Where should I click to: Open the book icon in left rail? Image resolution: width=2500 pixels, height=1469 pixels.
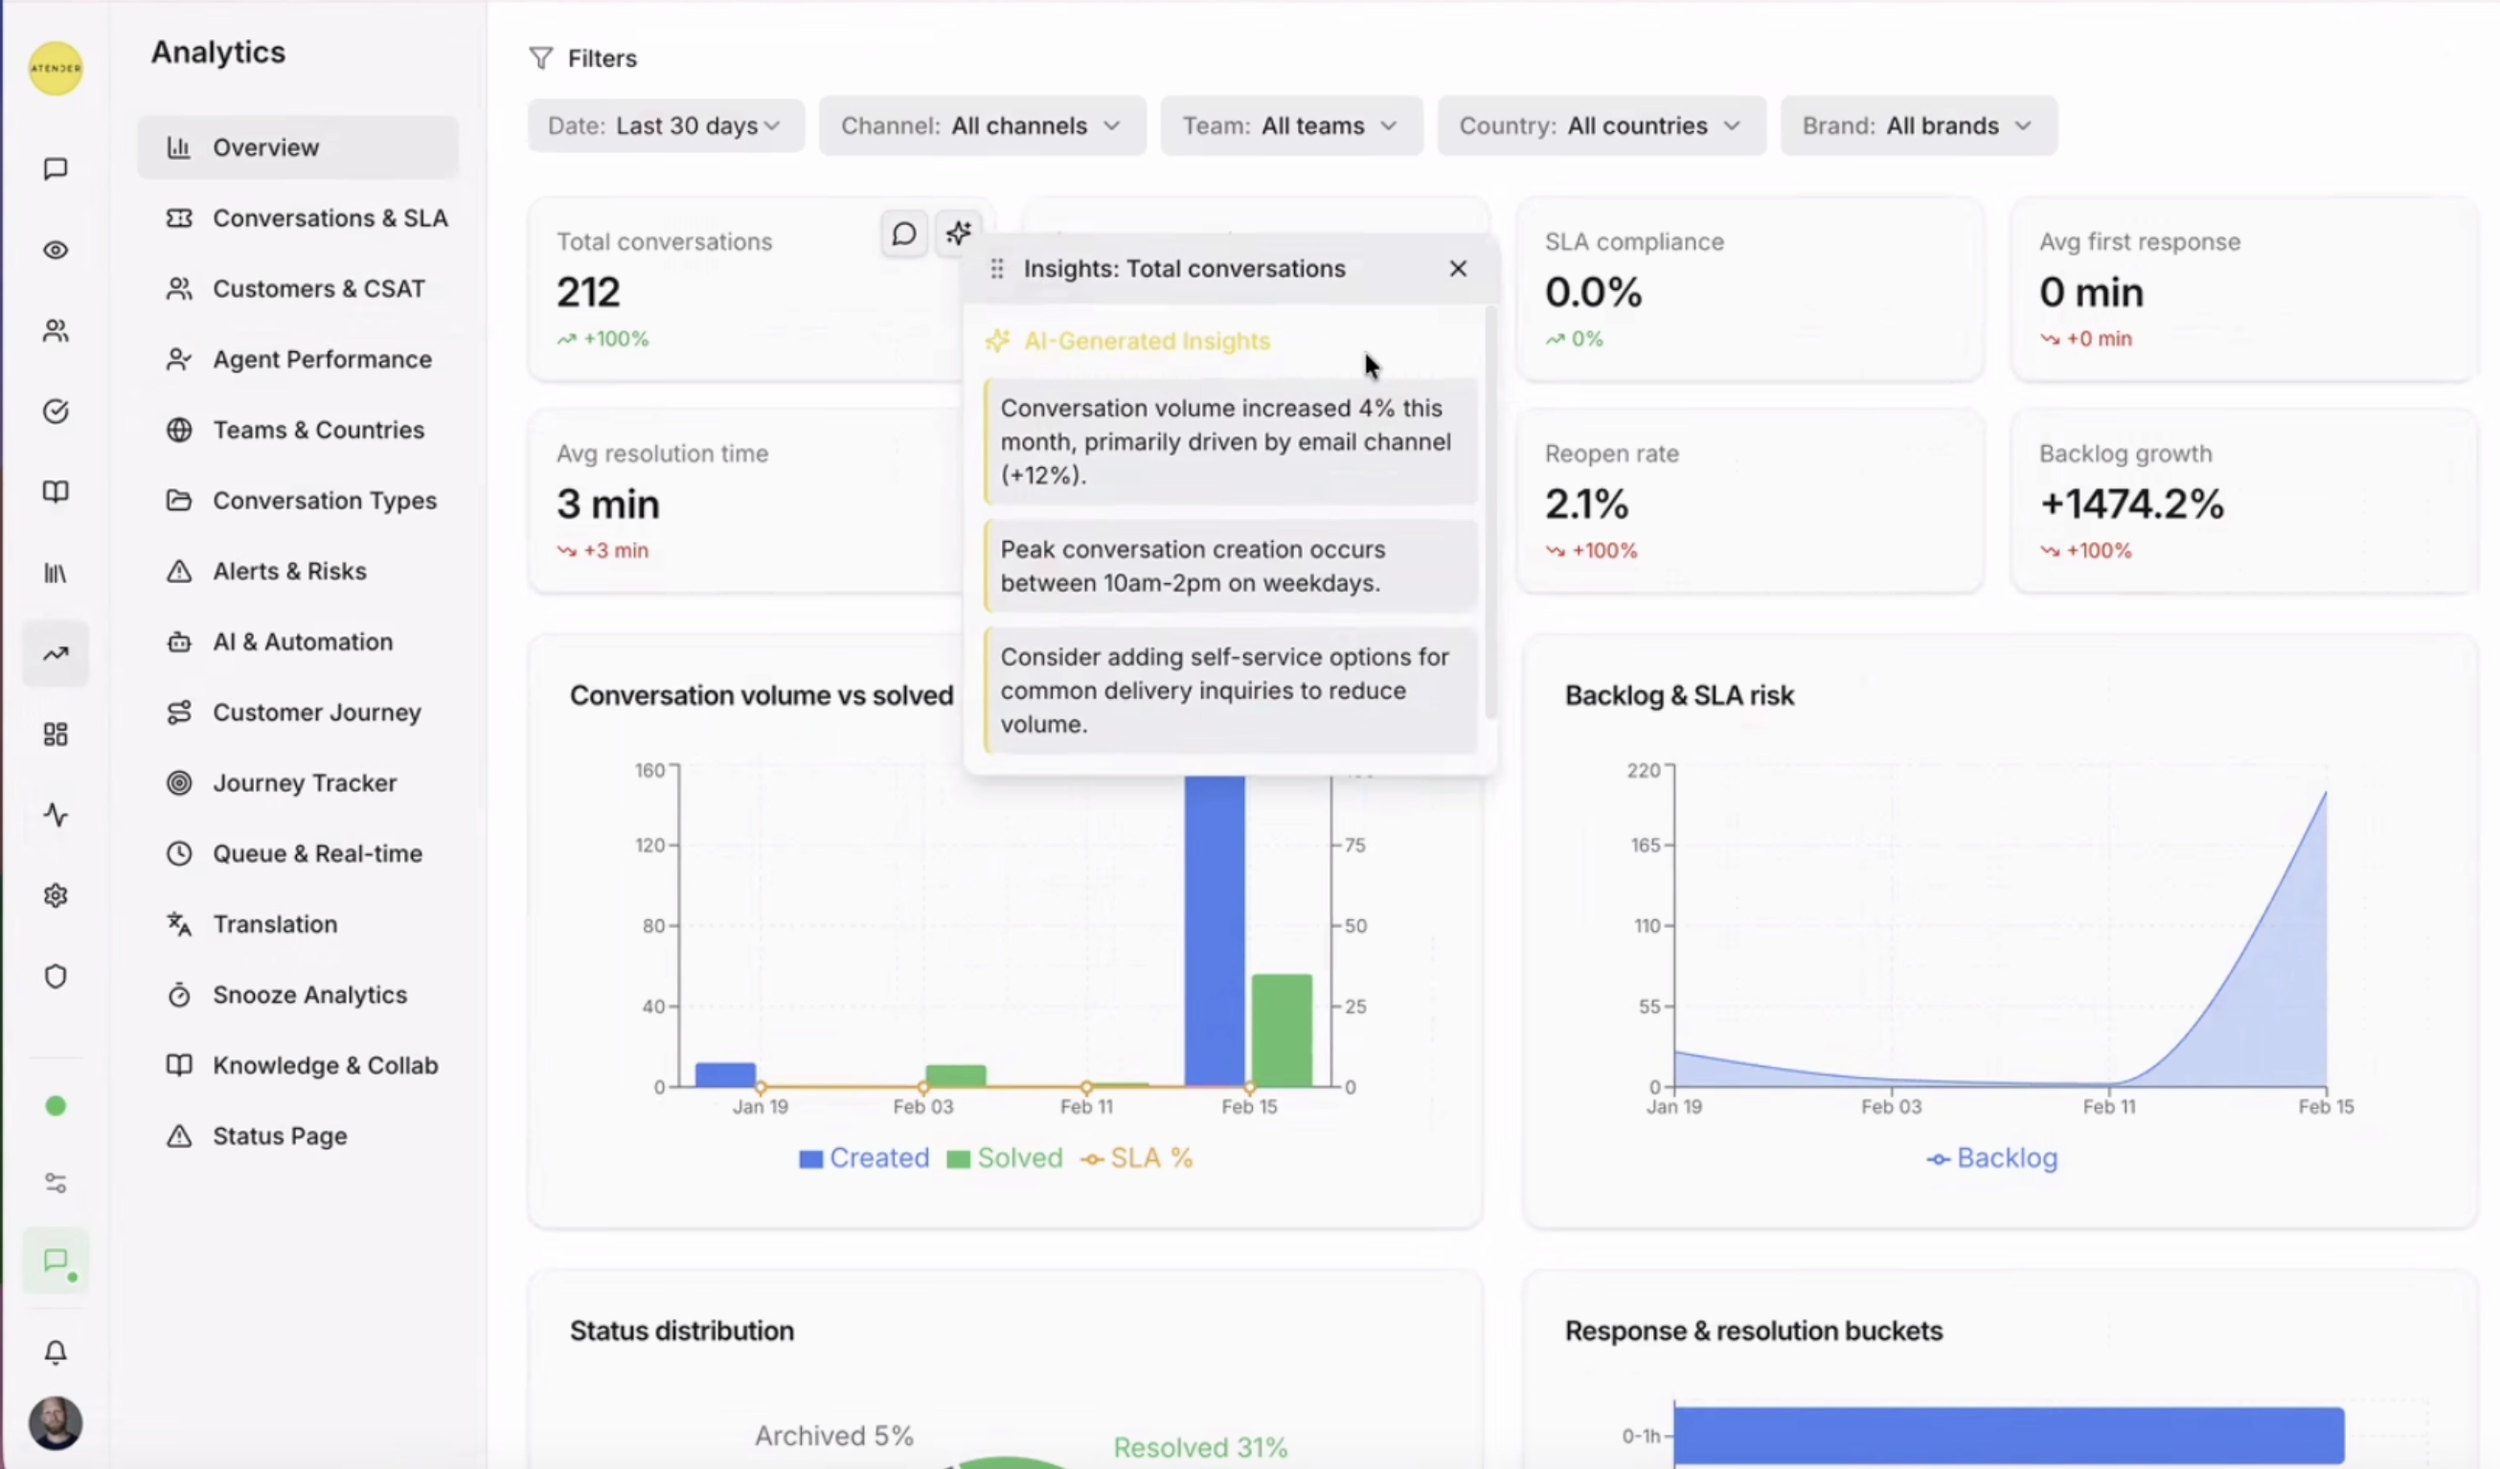(56, 492)
